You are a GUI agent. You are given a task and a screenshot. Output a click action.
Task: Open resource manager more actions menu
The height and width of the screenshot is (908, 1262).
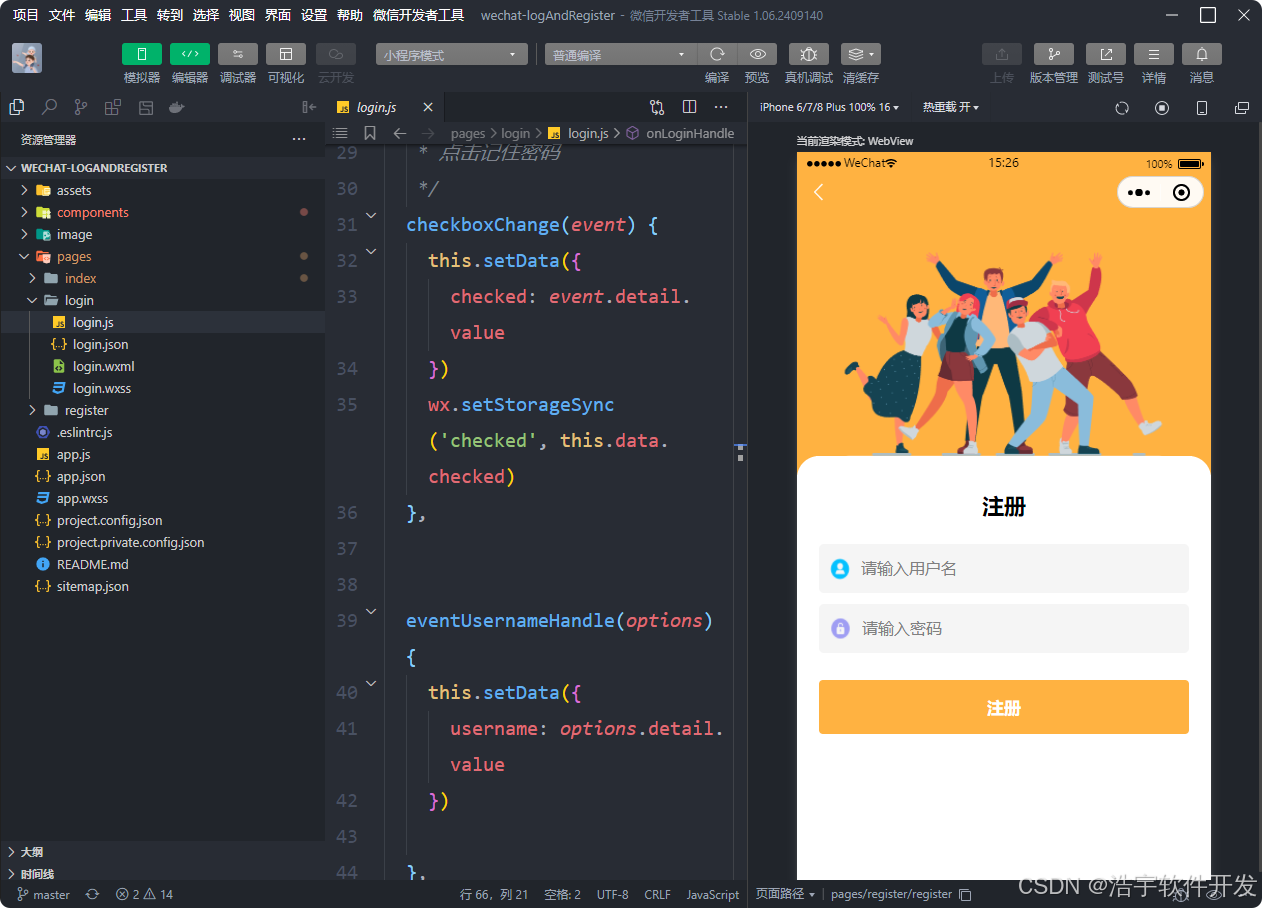pos(299,139)
